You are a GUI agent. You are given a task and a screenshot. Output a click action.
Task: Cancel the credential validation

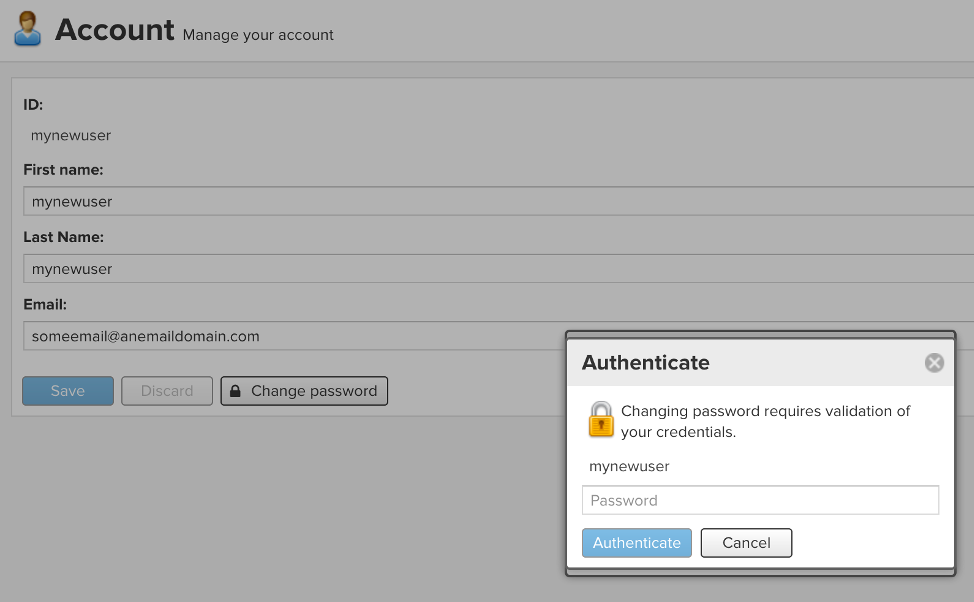coord(746,542)
